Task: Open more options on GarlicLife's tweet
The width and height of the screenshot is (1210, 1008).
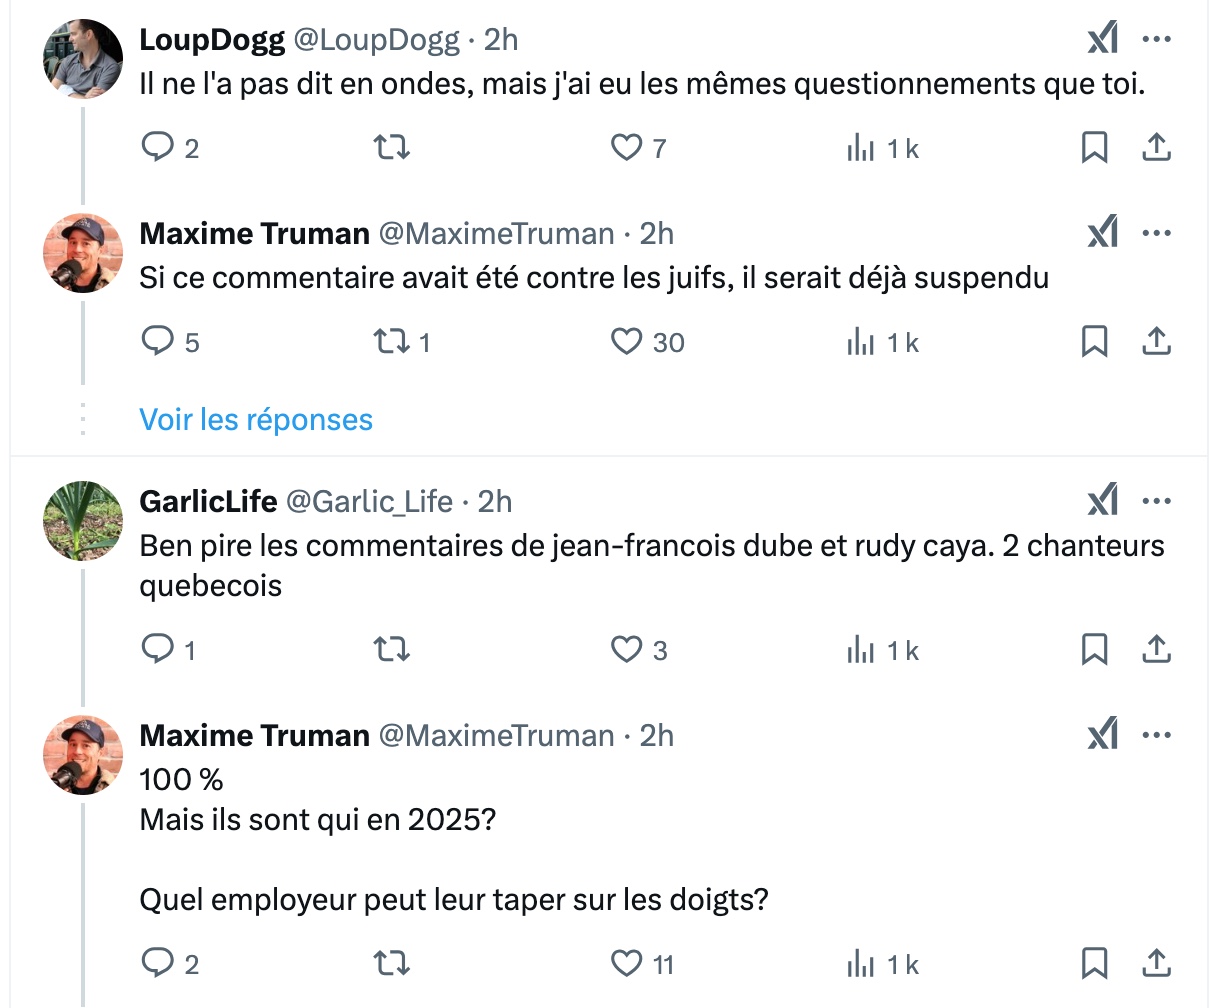Action: point(1156,501)
